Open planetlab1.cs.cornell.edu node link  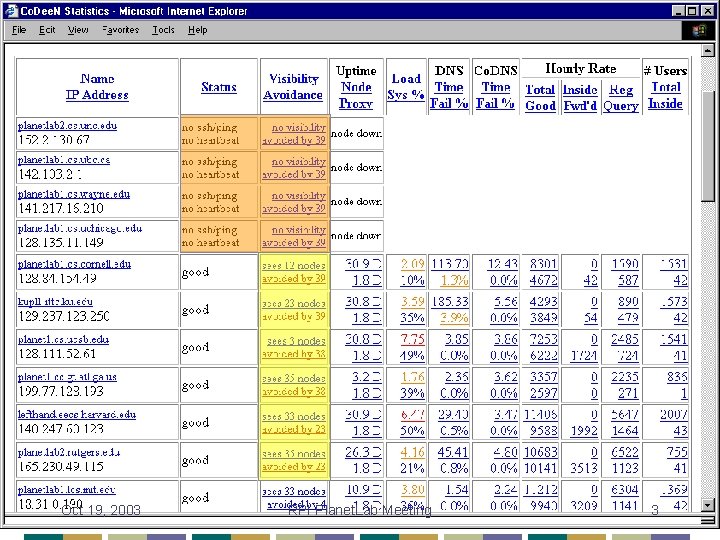(x=74, y=264)
